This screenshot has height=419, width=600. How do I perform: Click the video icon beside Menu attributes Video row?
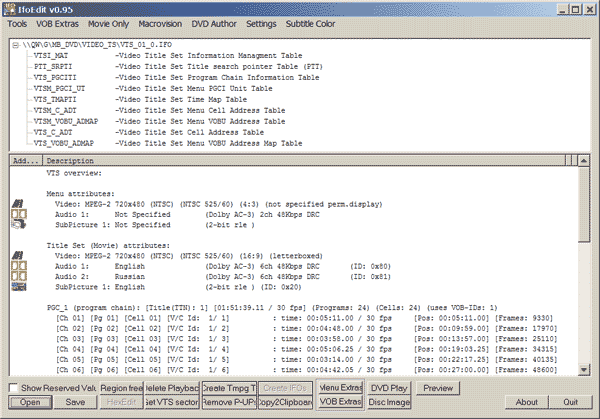(18, 204)
